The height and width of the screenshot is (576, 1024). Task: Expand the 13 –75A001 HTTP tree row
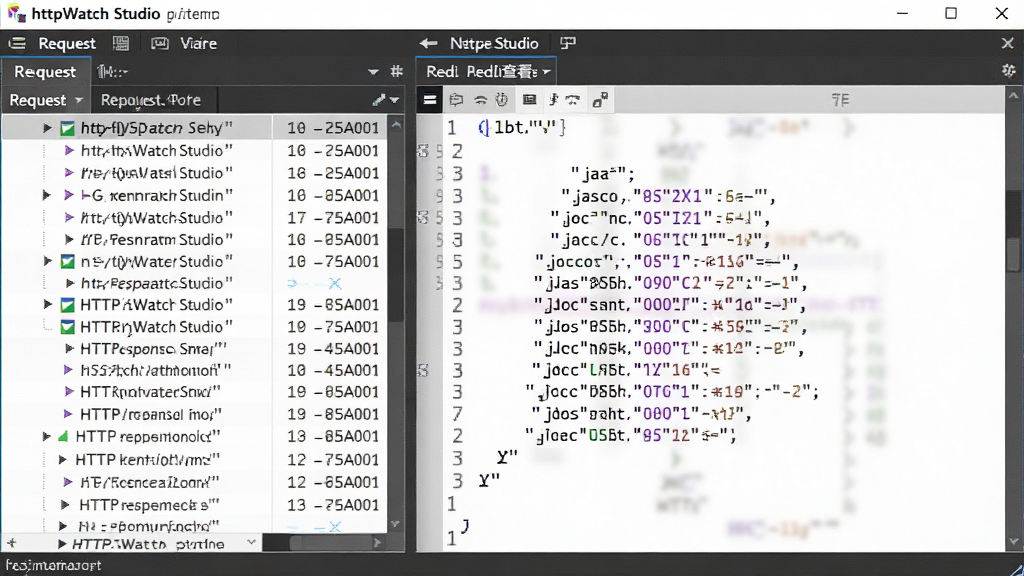65,505
